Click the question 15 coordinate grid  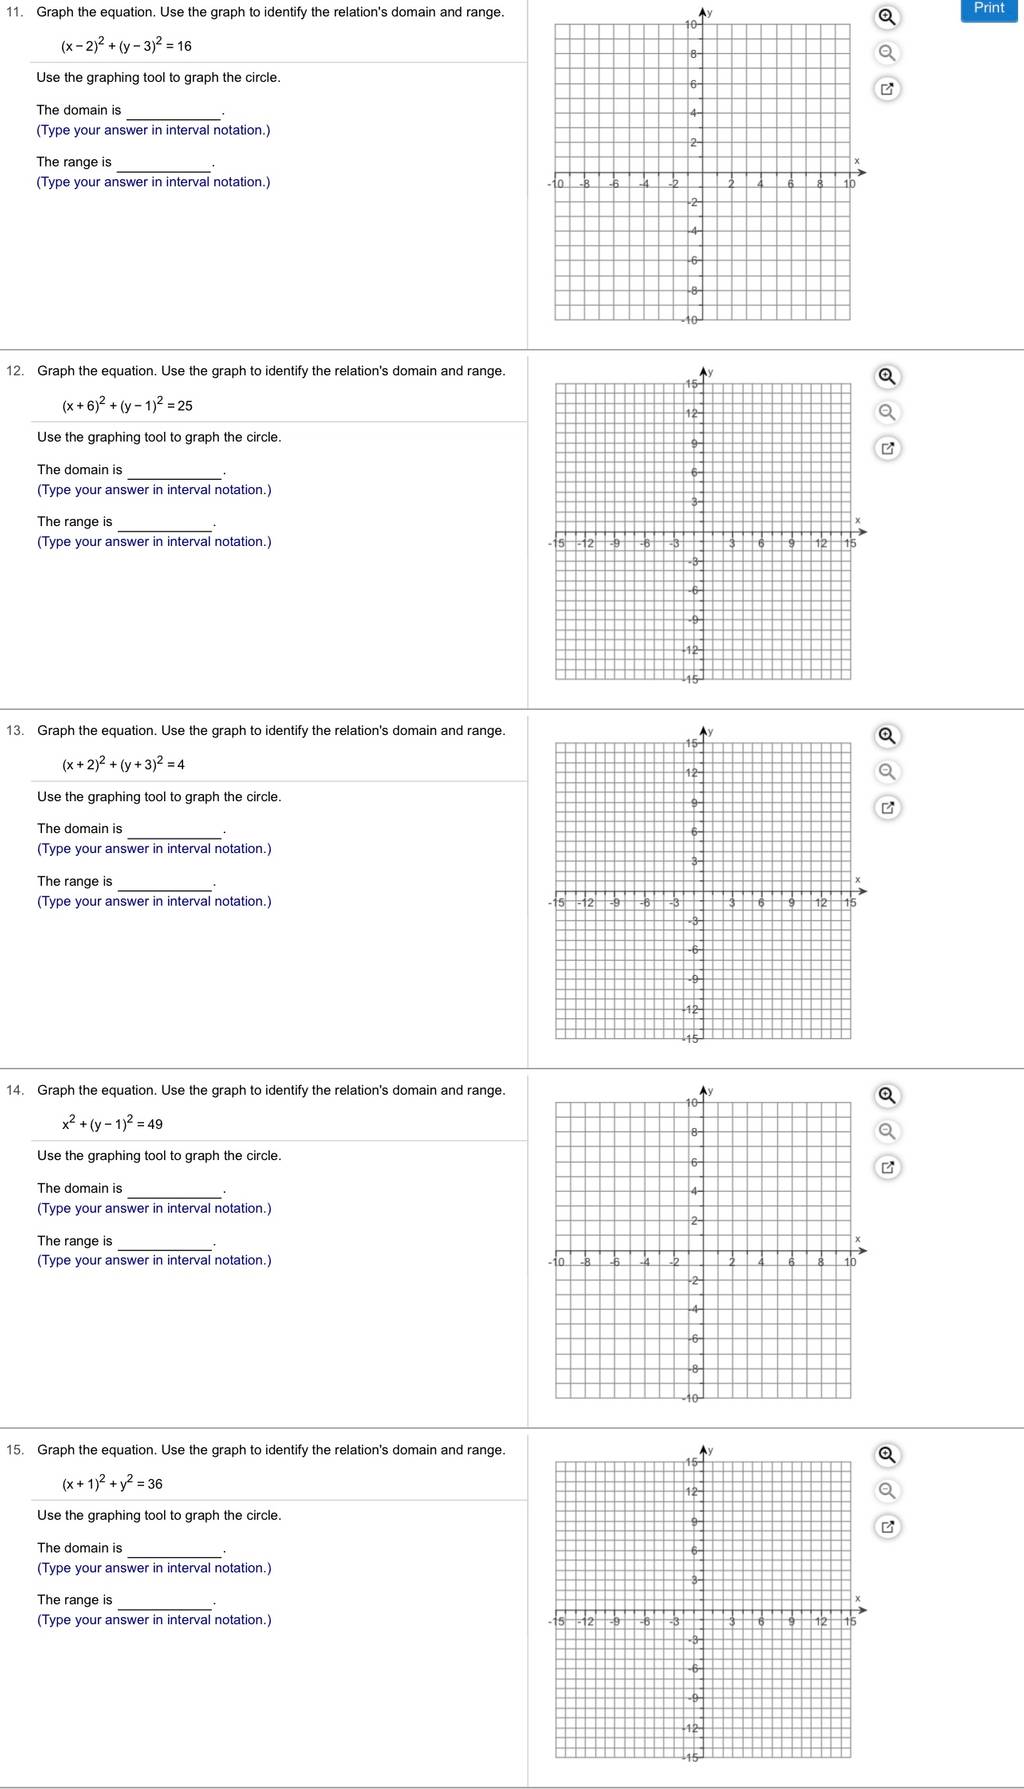(703, 1610)
